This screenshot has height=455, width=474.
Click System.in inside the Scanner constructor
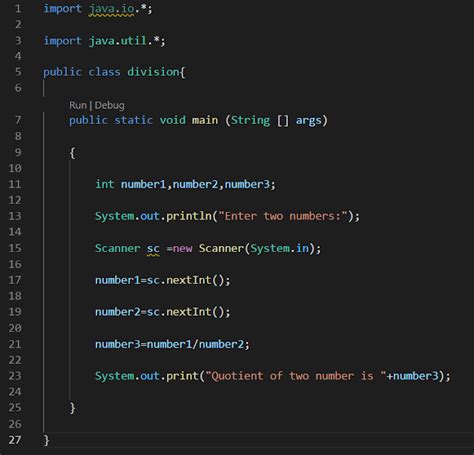pos(280,248)
